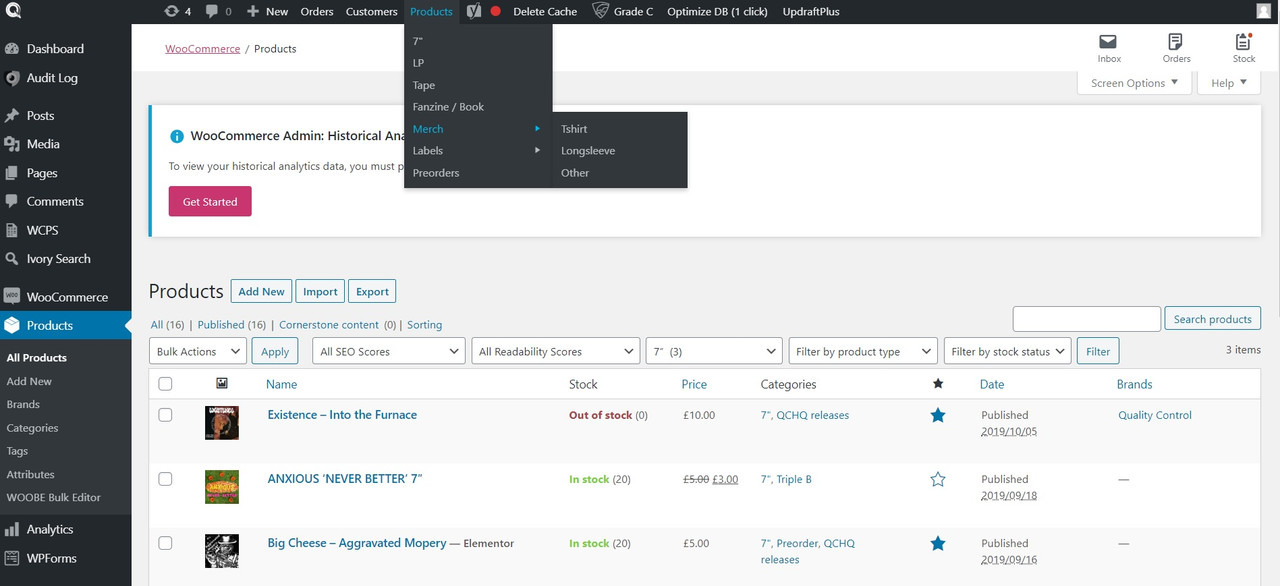1280x586 pixels.
Task: Open thumbnail of Existence – Into the Furnace
Action: pyautogui.click(x=222, y=423)
